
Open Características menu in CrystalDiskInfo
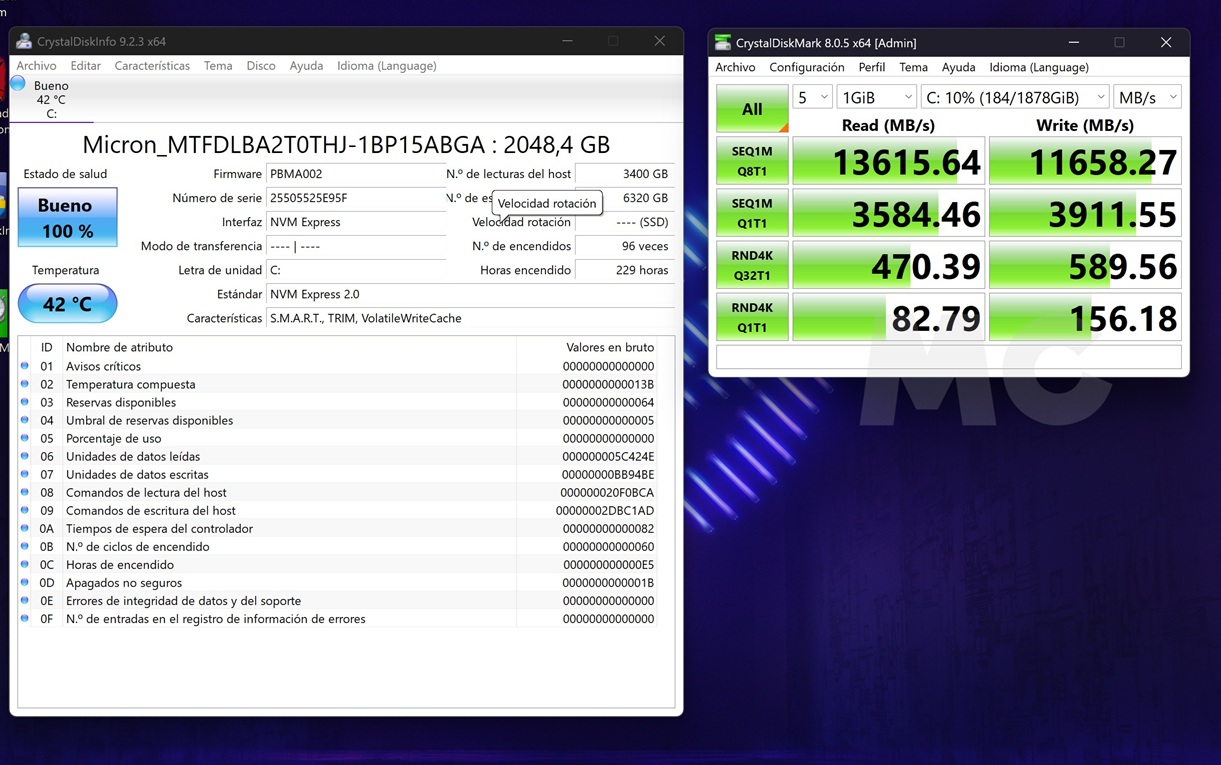pyautogui.click(x=152, y=66)
